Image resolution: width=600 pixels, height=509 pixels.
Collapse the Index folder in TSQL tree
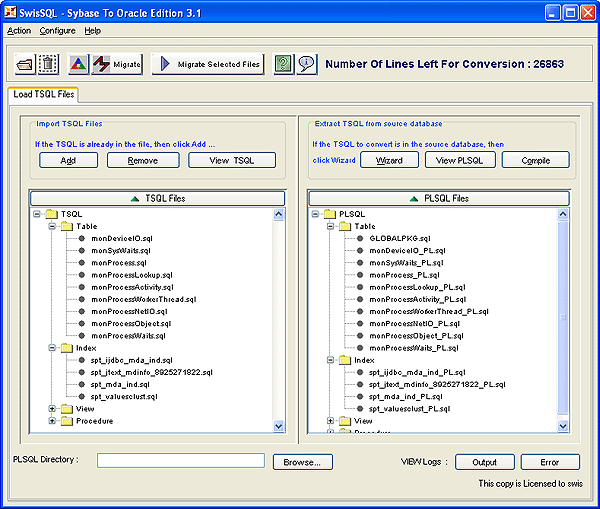coord(52,348)
